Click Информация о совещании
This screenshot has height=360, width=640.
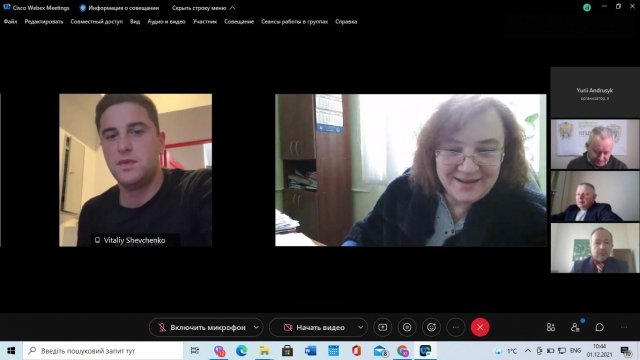[x=119, y=8]
